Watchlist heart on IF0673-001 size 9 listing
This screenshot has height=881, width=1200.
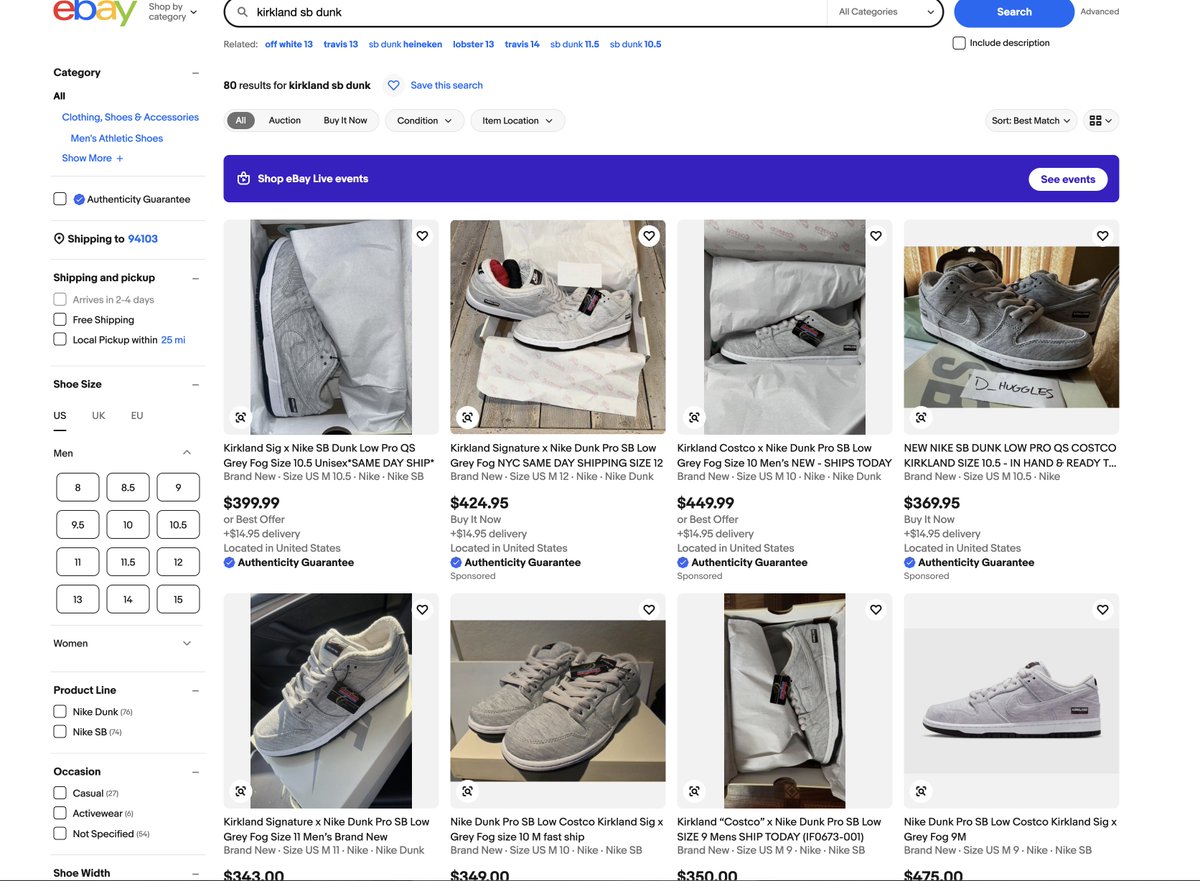click(876, 609)
